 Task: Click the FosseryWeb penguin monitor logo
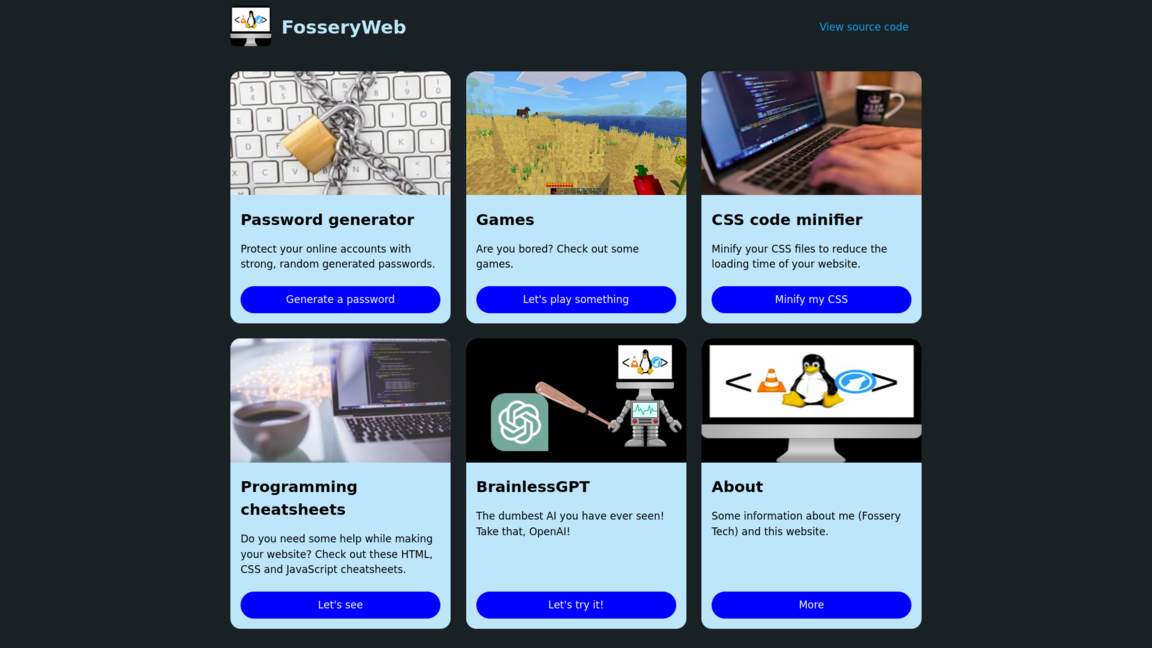[251, 26]
